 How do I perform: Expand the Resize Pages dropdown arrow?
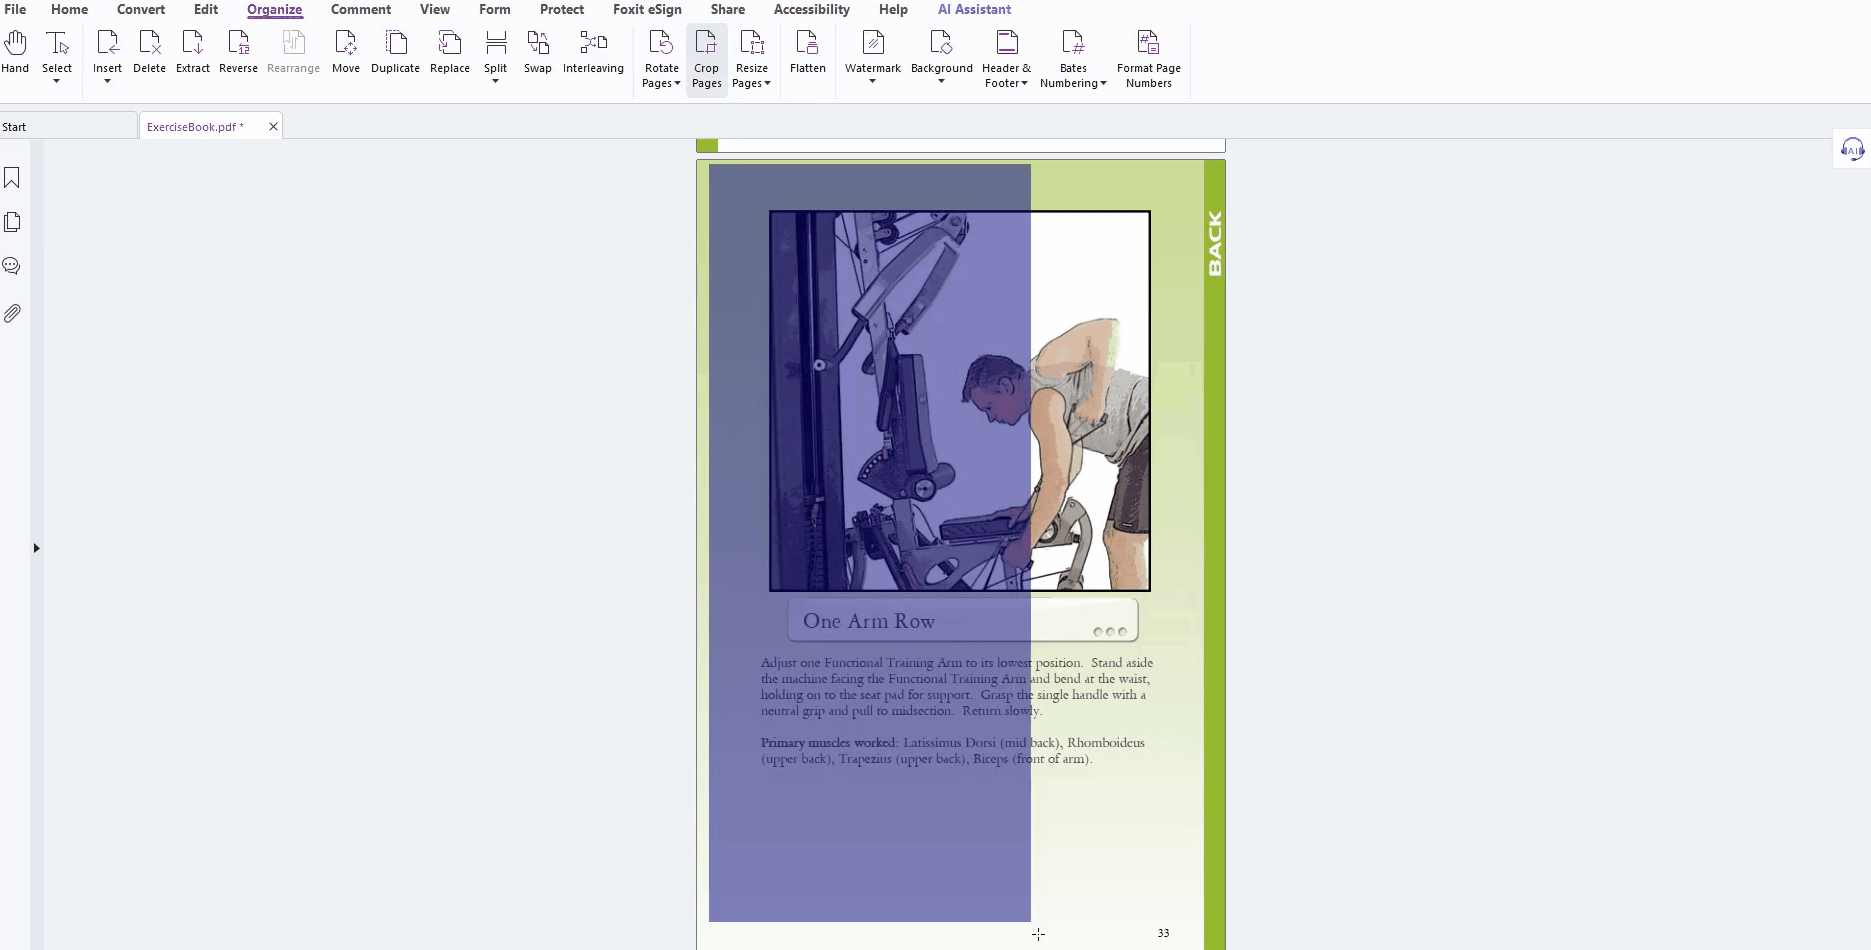point(768,84)
